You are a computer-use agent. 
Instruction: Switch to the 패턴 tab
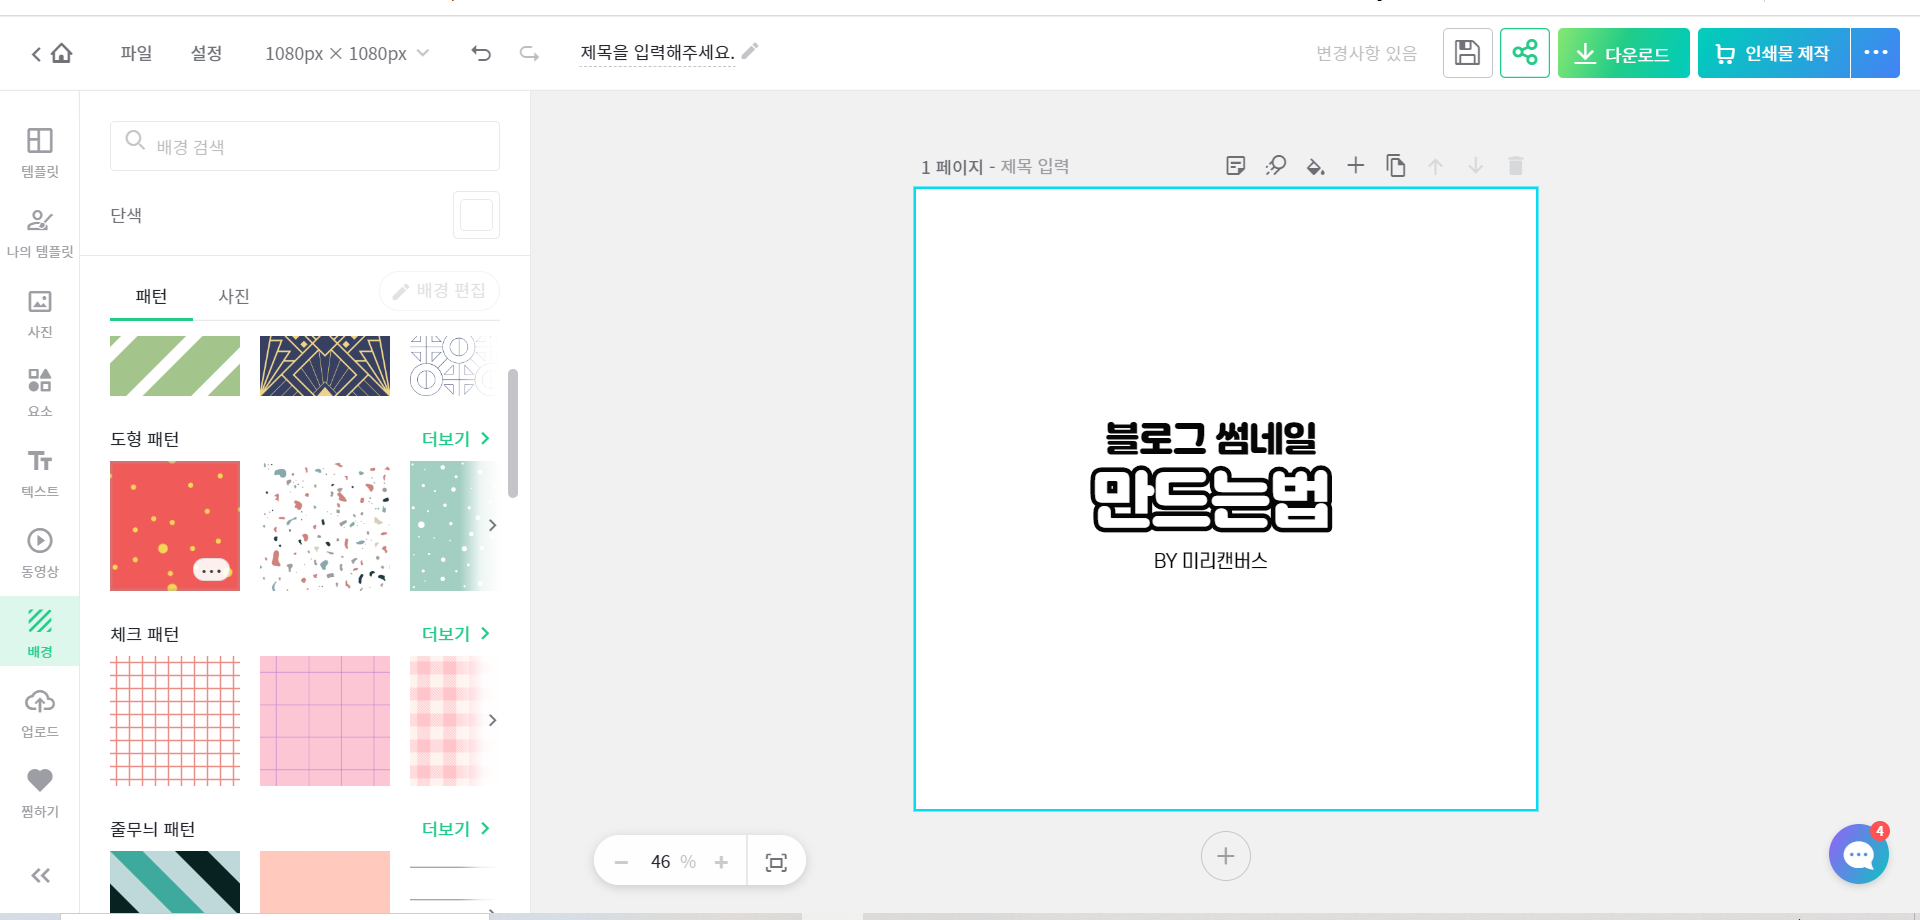coord(151,296)
